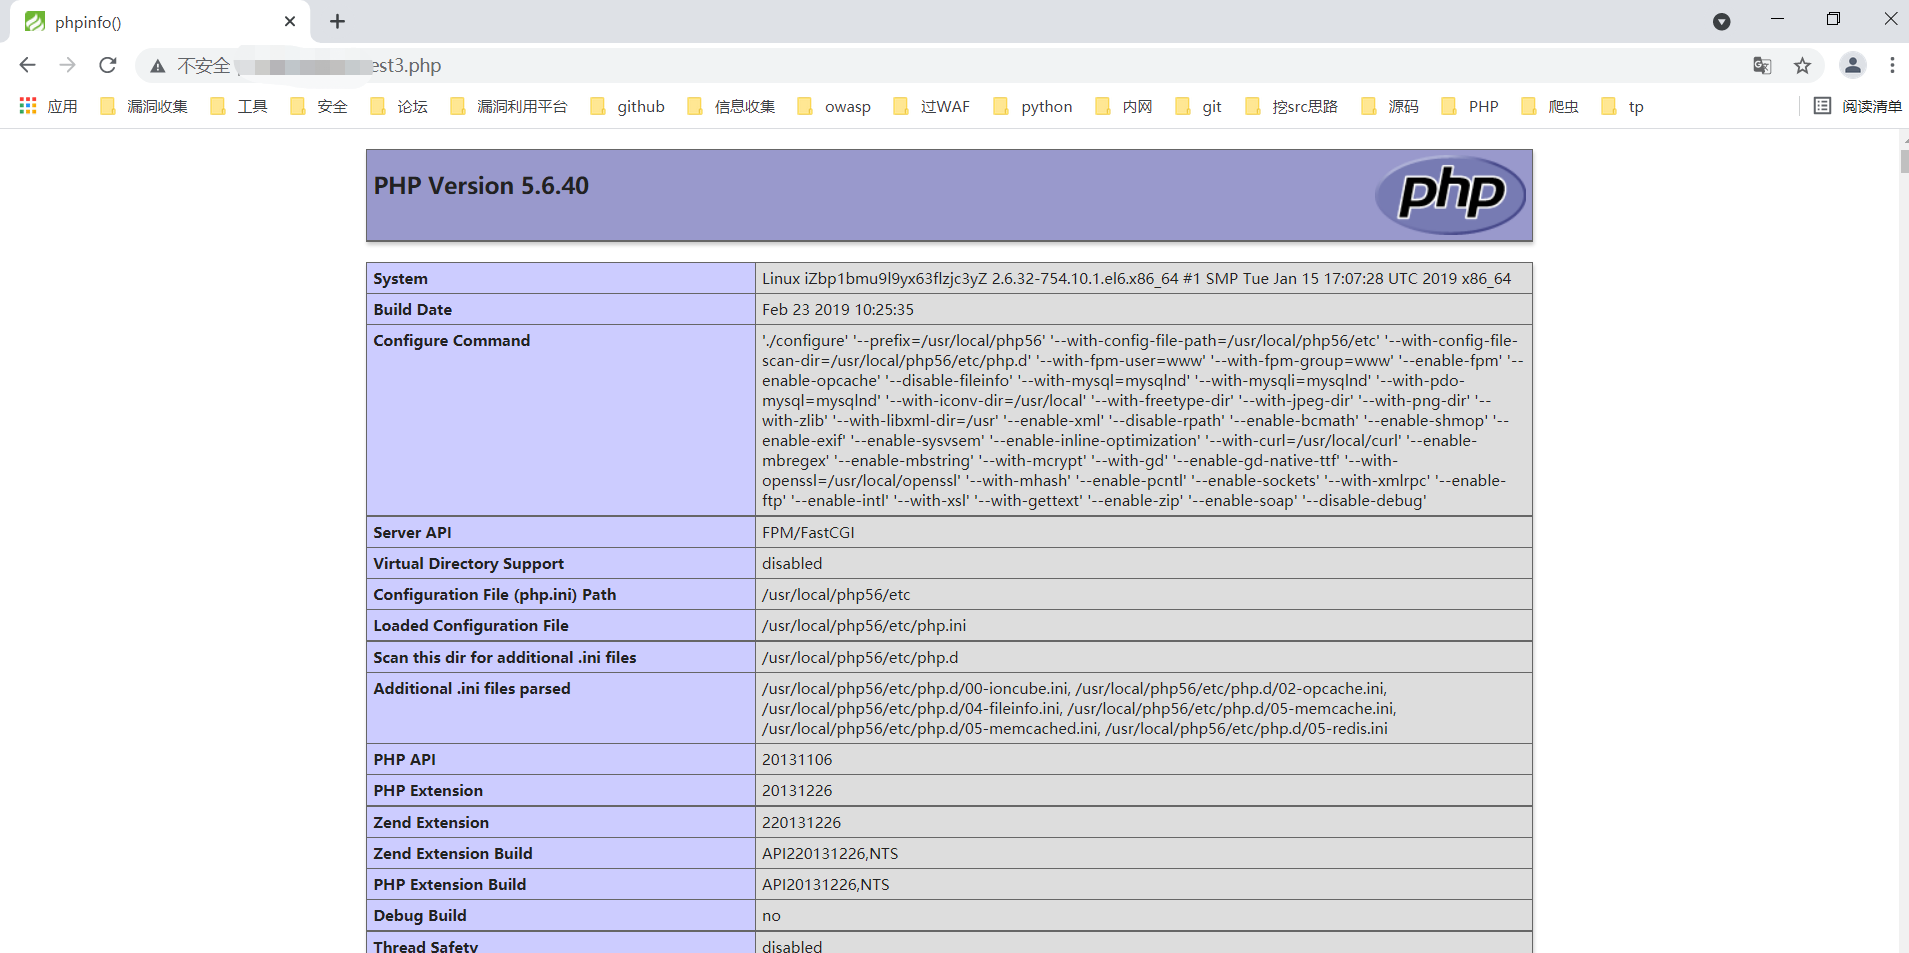Screen dimensions: 1909x953
Task: Click the Debug Build label
Action: click(x=420, y=916)
